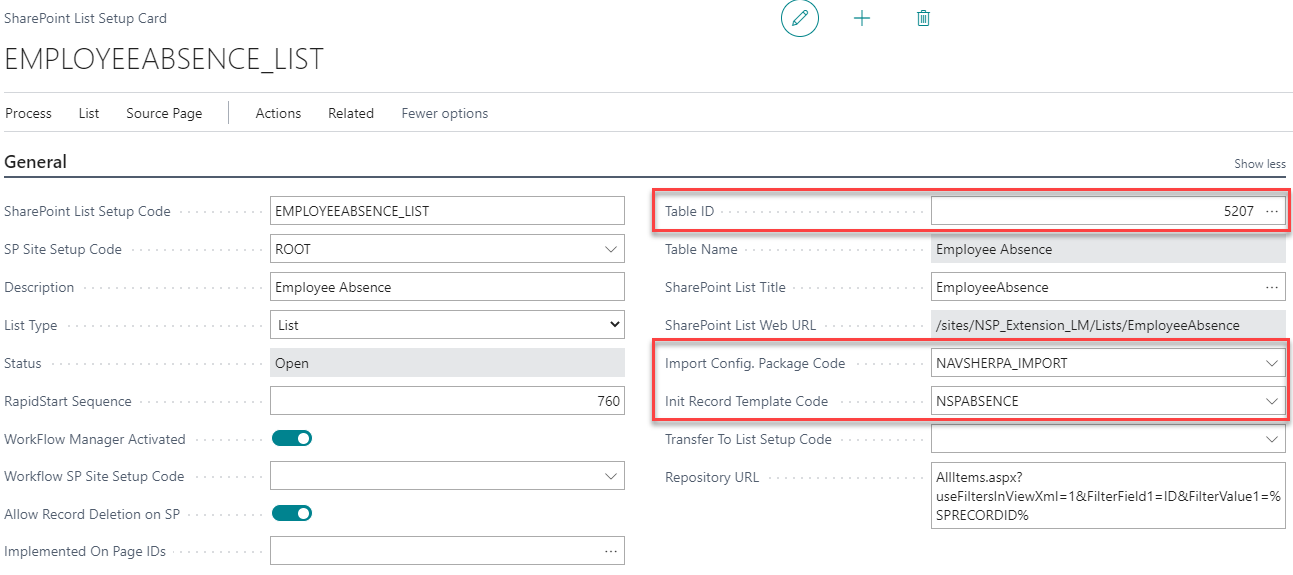The width and height of the screenshot is (1293, 575).
Task: Open the Process menu
Action: tap(28, 113)
